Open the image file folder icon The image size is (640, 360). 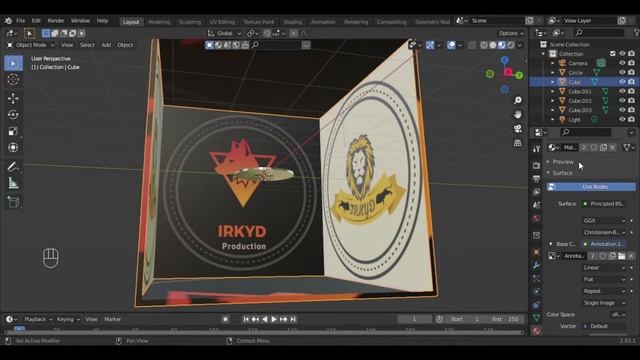[621, 256]
